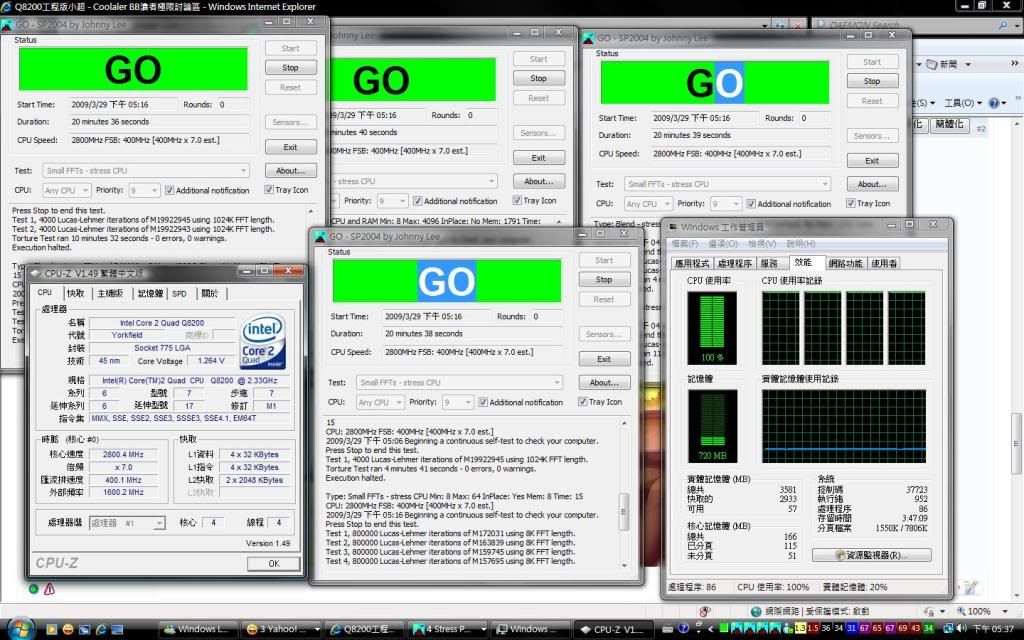1024x640 pixels.
Task: Open Priority dropdown in the 40-seconds window
Action: pyautogui.click(x=392, y=200)
